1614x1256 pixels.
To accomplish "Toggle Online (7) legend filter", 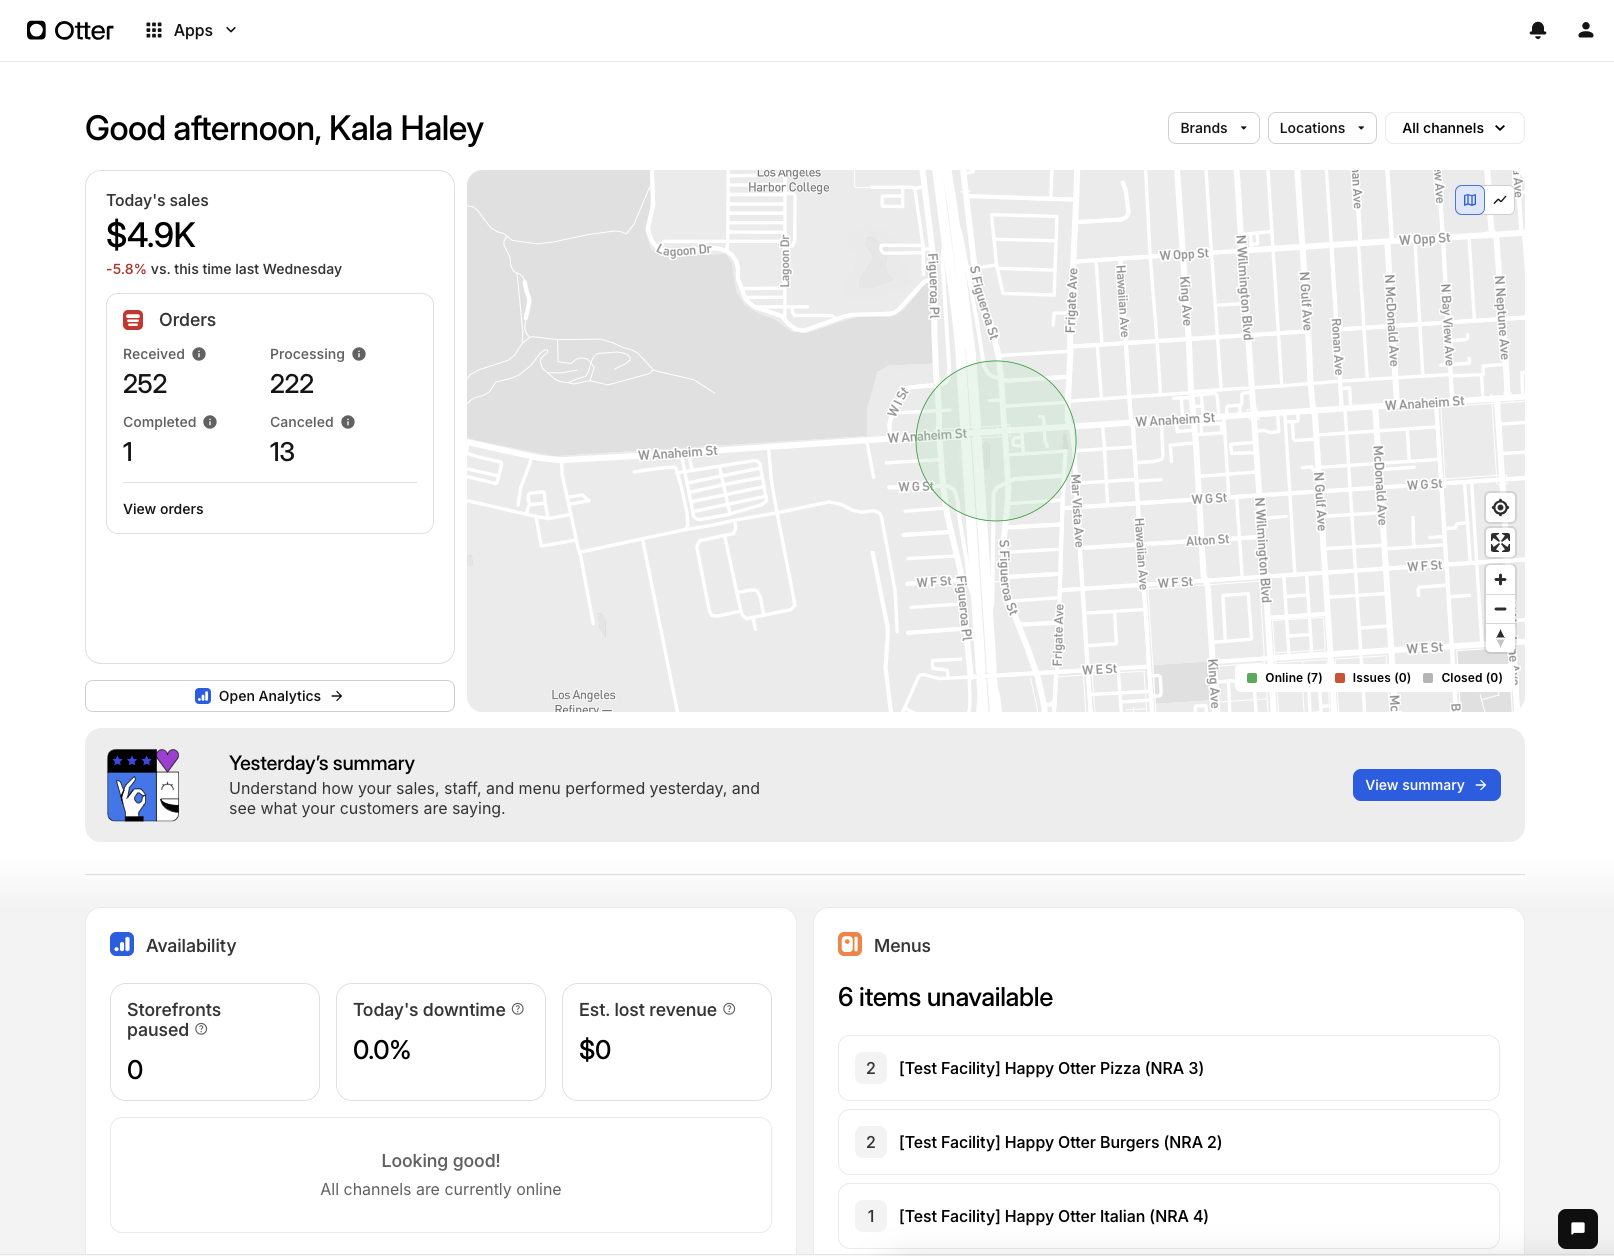I will pyautogui.click(x=1284, y=678).
